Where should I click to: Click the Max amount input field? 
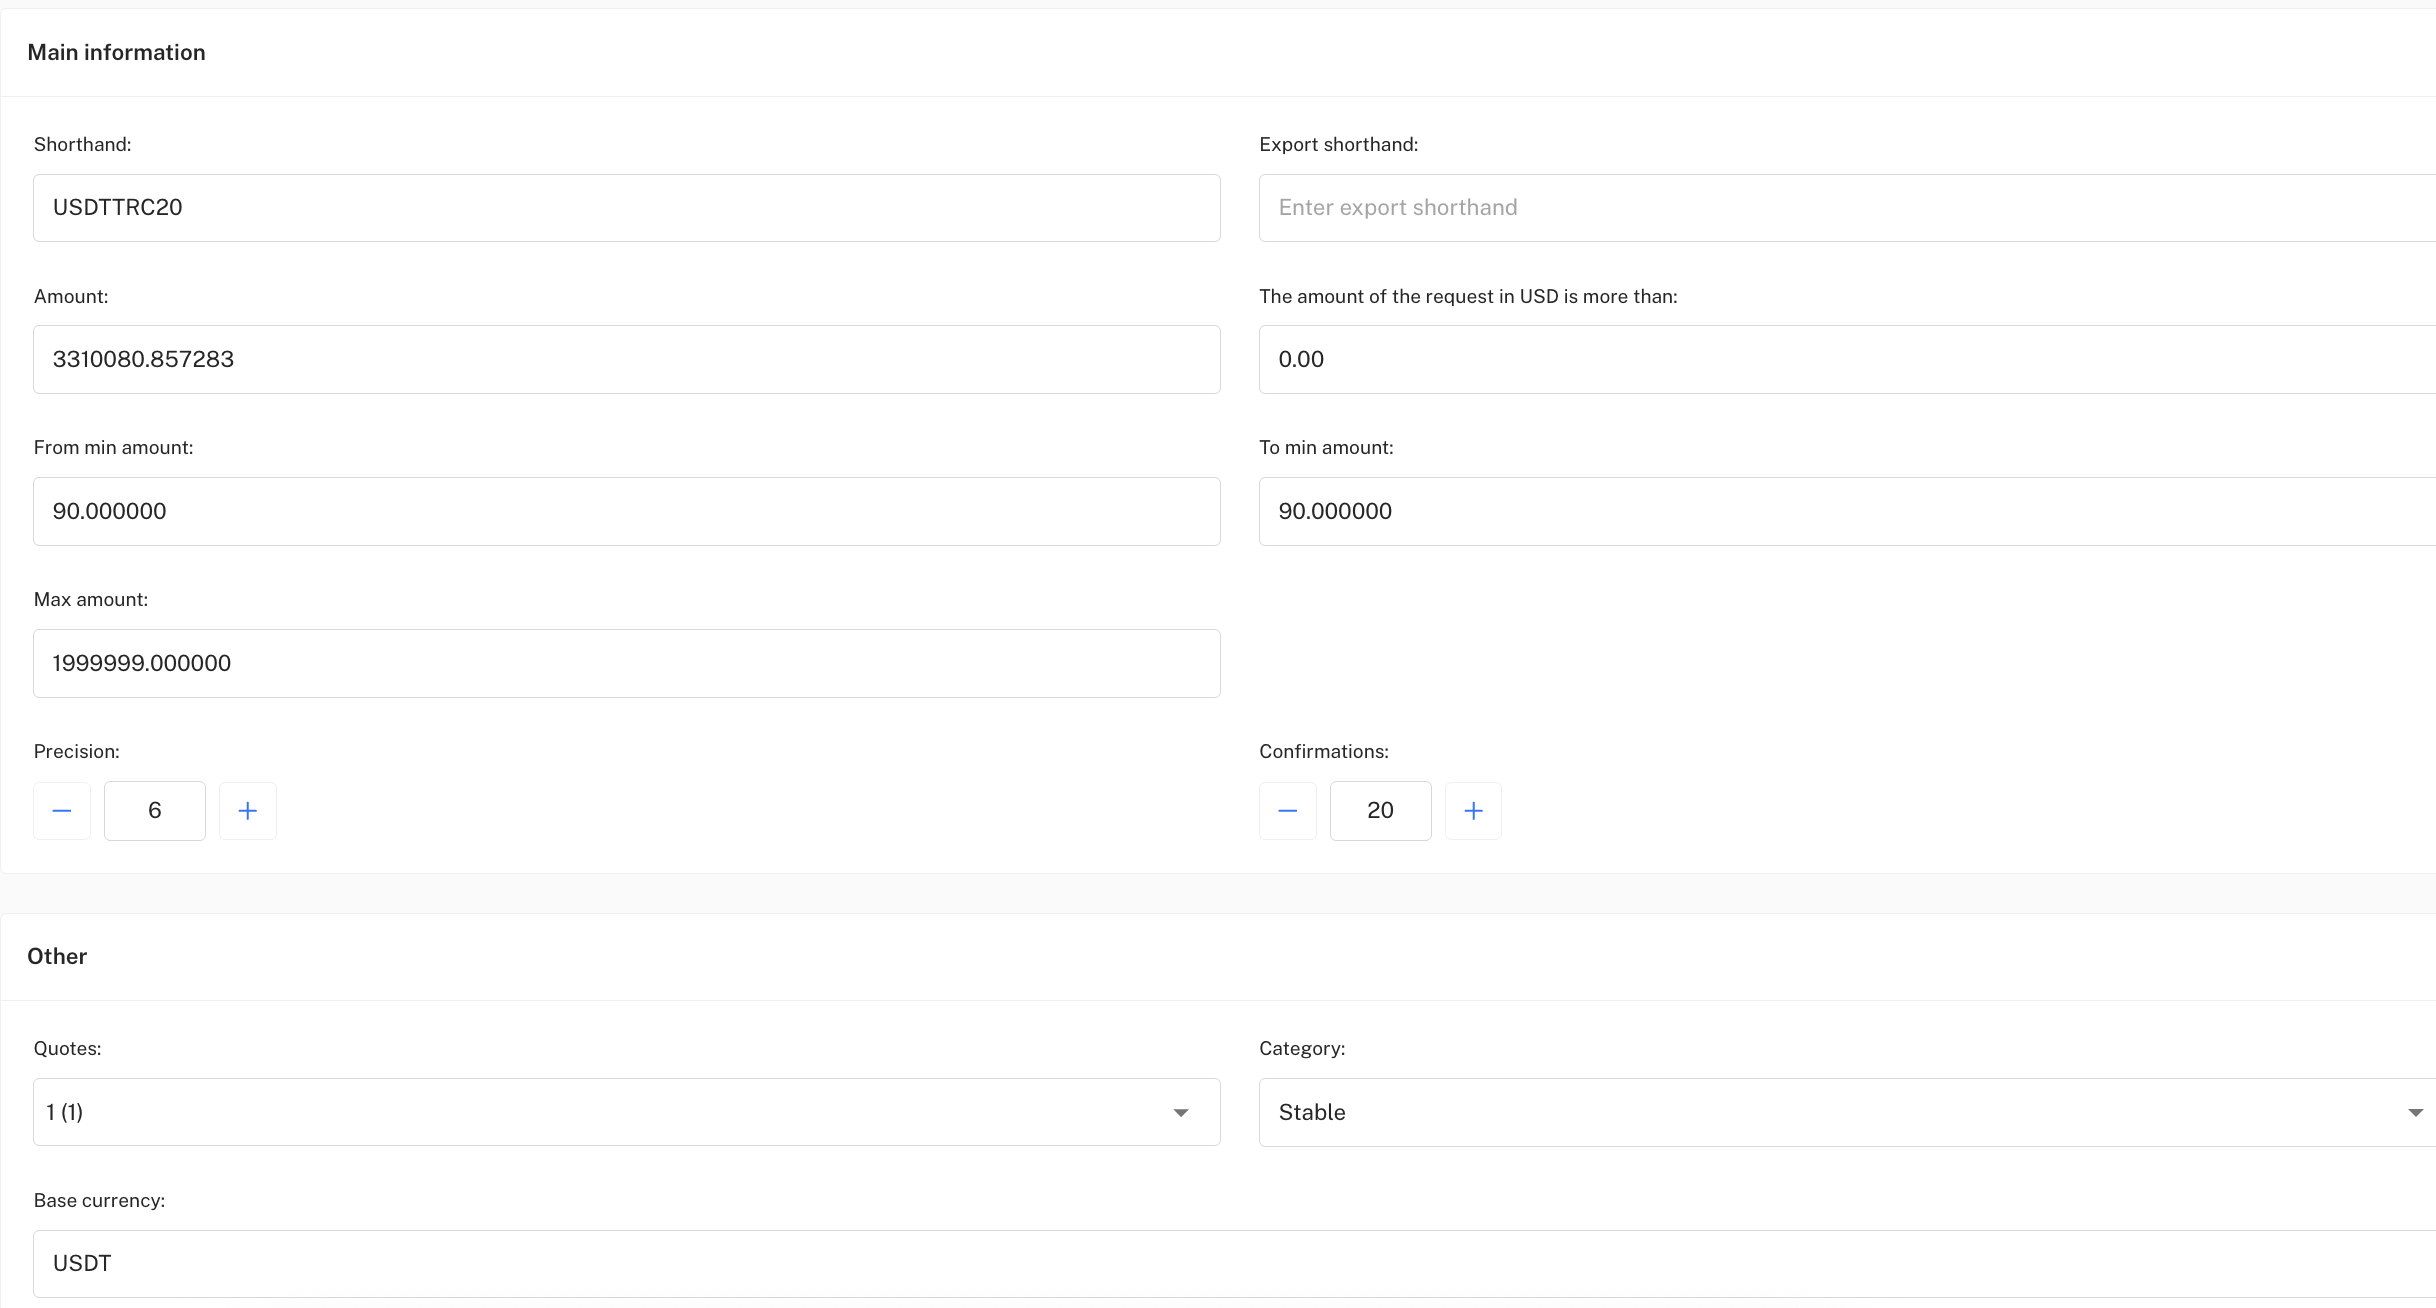pyautogui.click(x=626, y=664)
